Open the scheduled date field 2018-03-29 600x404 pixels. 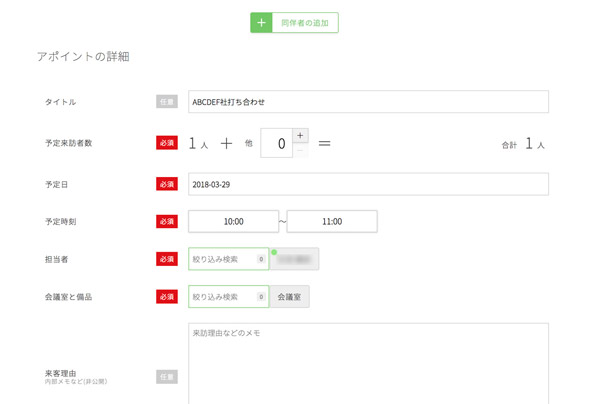click(x=369, y=185)
